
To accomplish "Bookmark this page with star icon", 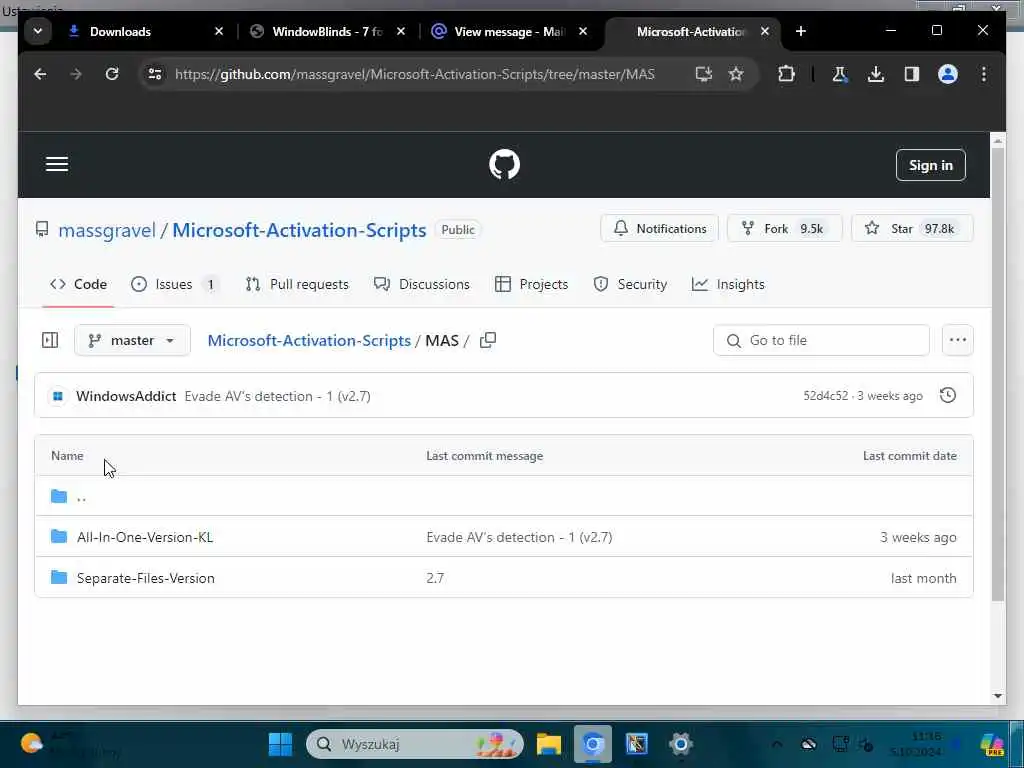I will pyautogui.click(x=736, y=74).
